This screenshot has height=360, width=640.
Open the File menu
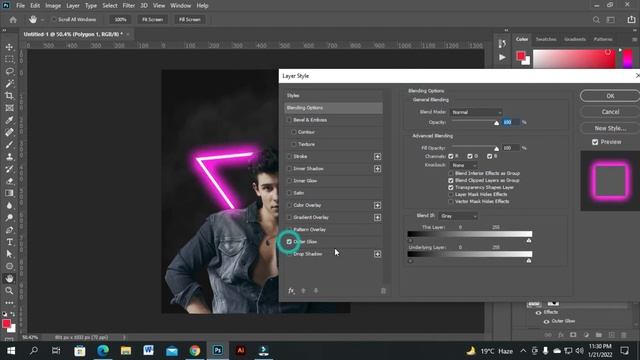tap(20, 6)
